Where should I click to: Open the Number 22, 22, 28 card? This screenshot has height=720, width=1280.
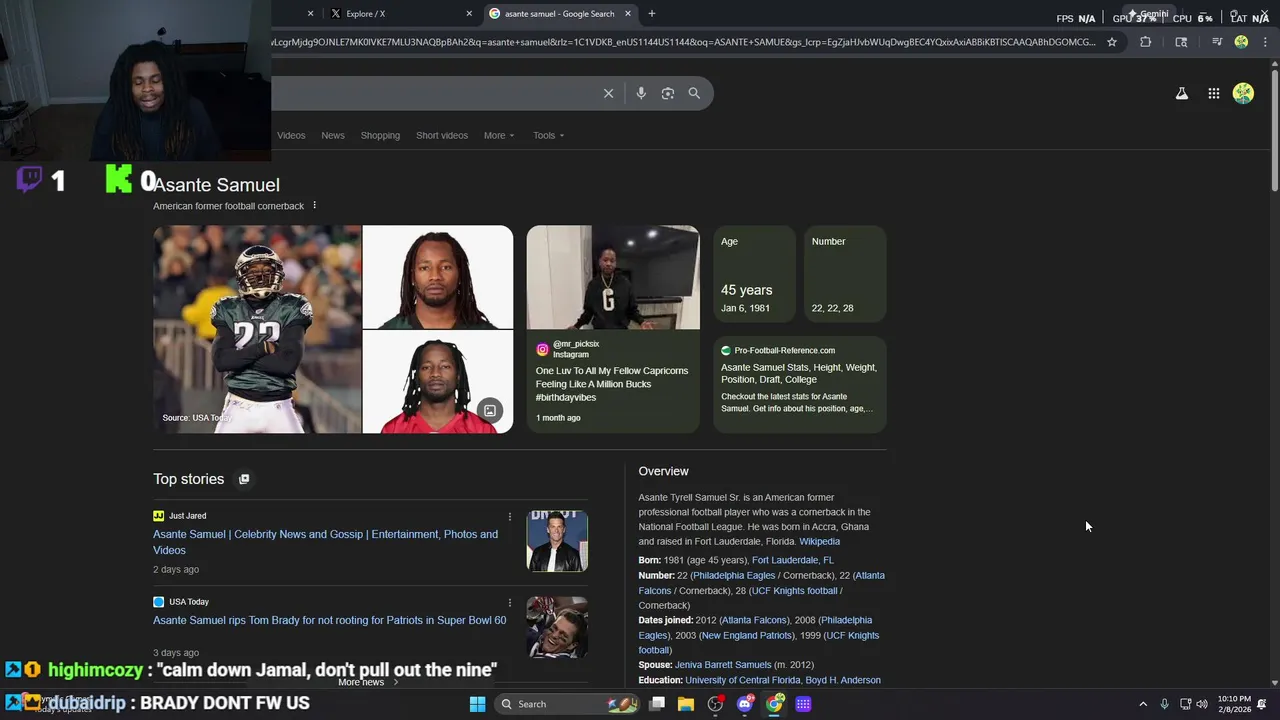[x=845, y=274]
